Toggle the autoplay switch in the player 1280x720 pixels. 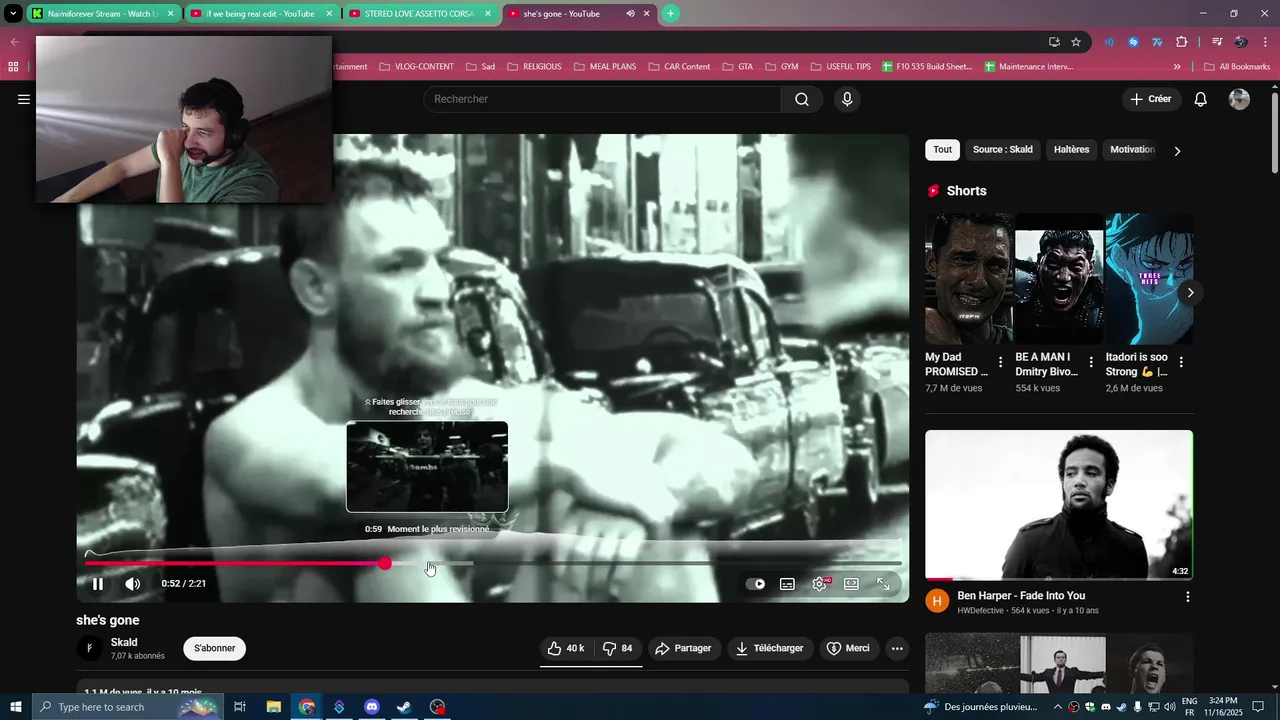tap(756, 584)
